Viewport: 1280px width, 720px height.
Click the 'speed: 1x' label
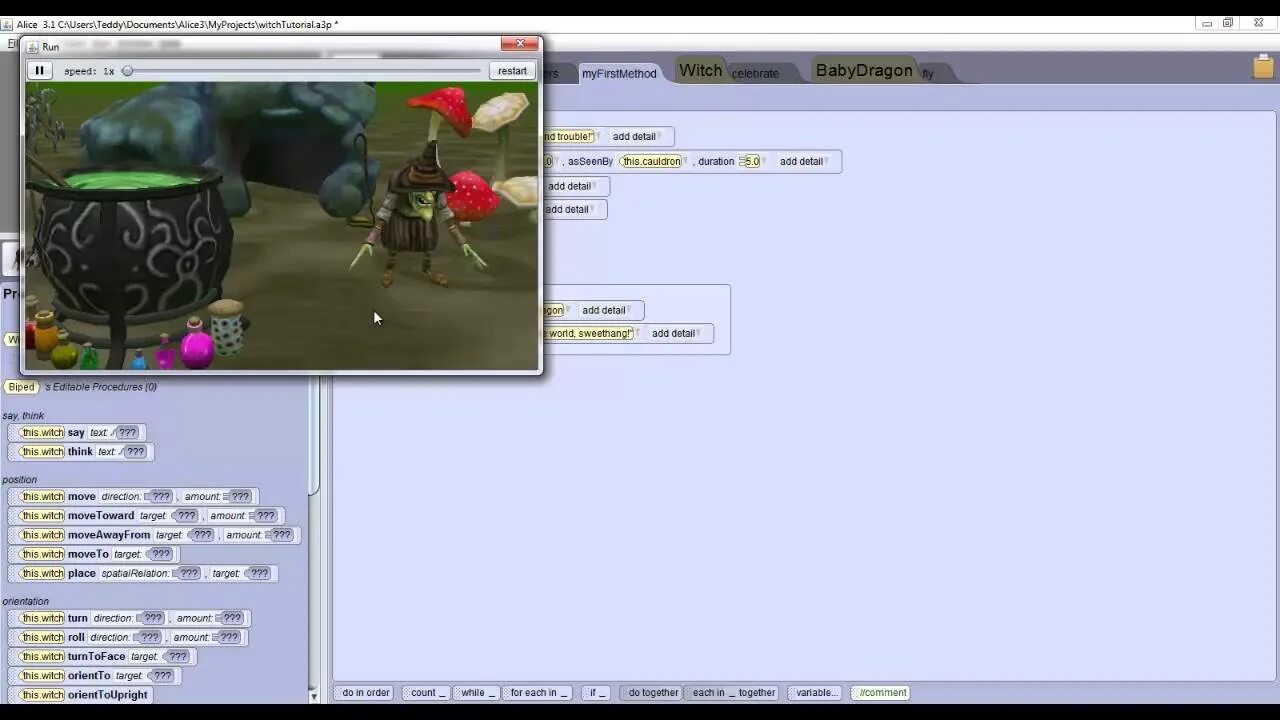(89, 71)
